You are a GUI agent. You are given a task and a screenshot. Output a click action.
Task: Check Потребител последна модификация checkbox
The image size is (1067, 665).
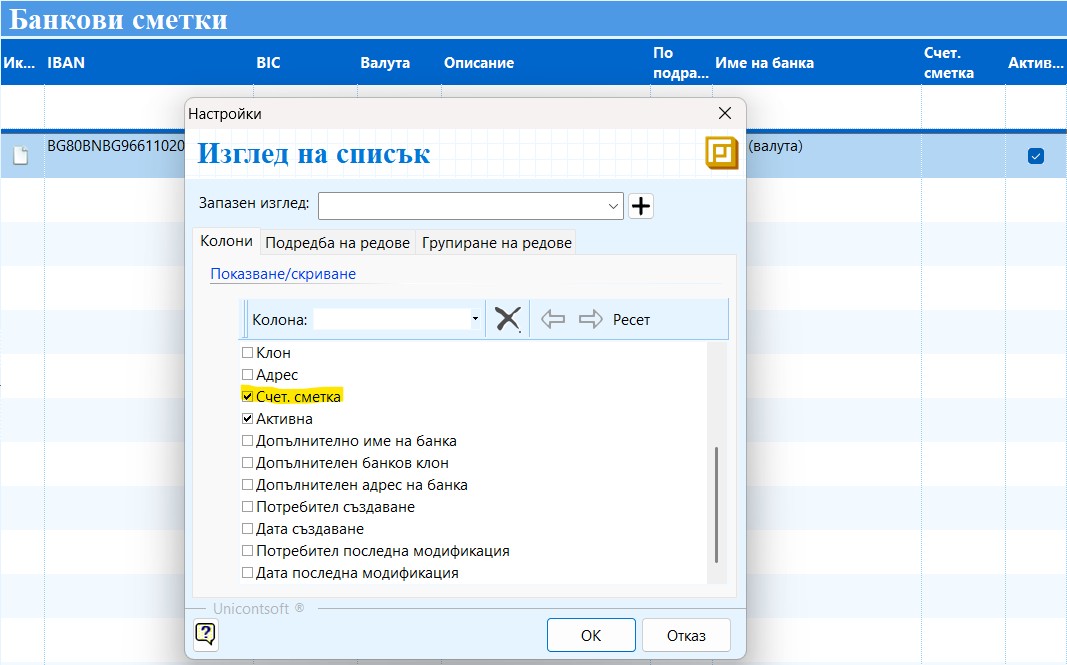click(248, 551)
